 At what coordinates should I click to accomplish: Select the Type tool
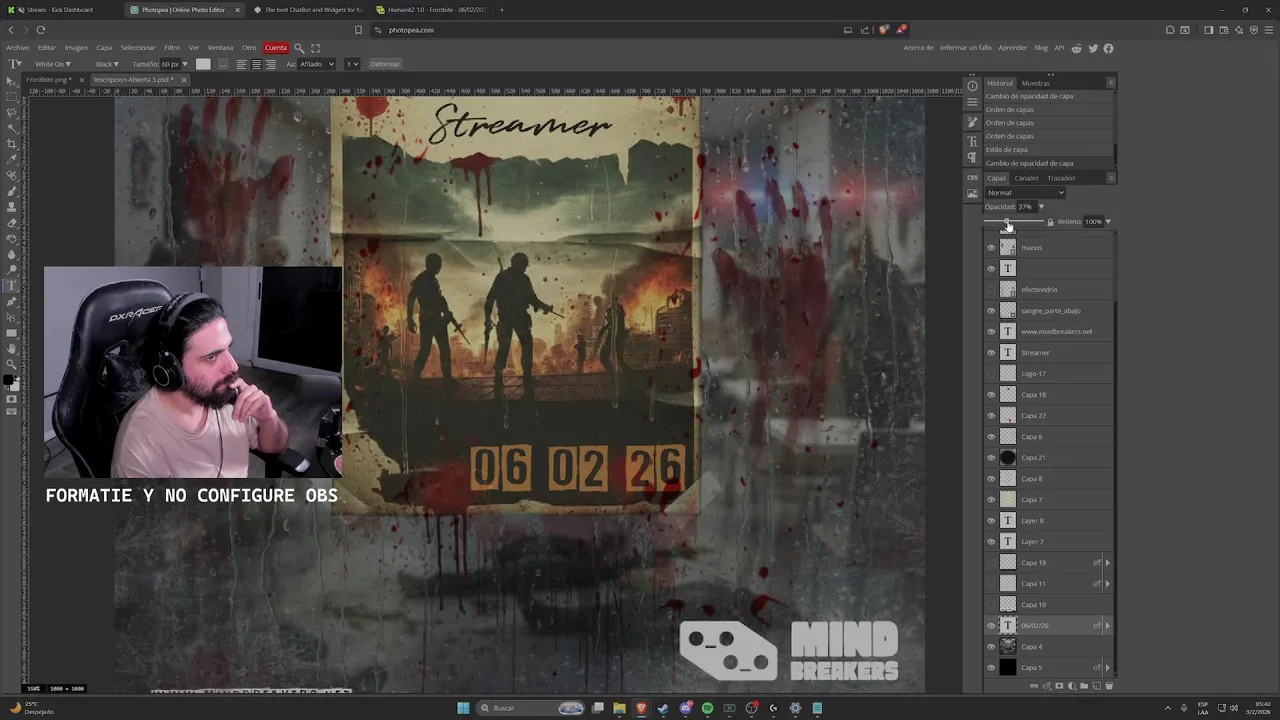(11, 285)
